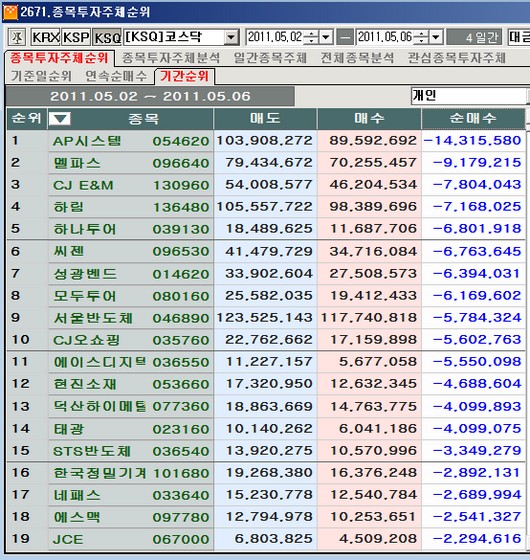The height and width of the screenshot is (560, 530).
Task: Click stock code 054620
Action: 181,141
